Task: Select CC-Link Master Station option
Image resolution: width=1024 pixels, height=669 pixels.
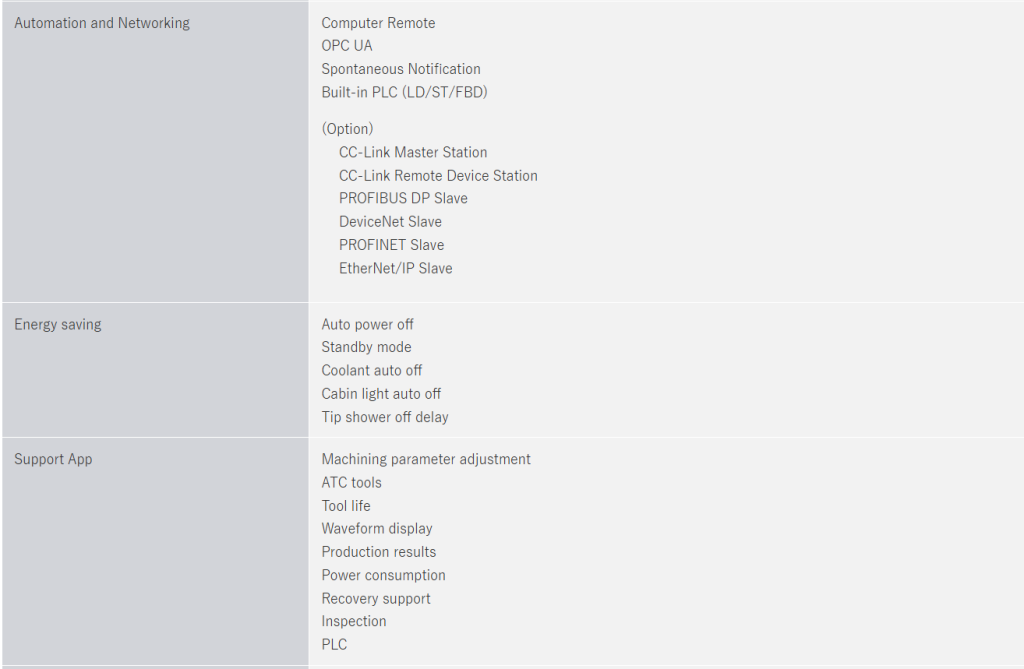Action: pos(413,152)
